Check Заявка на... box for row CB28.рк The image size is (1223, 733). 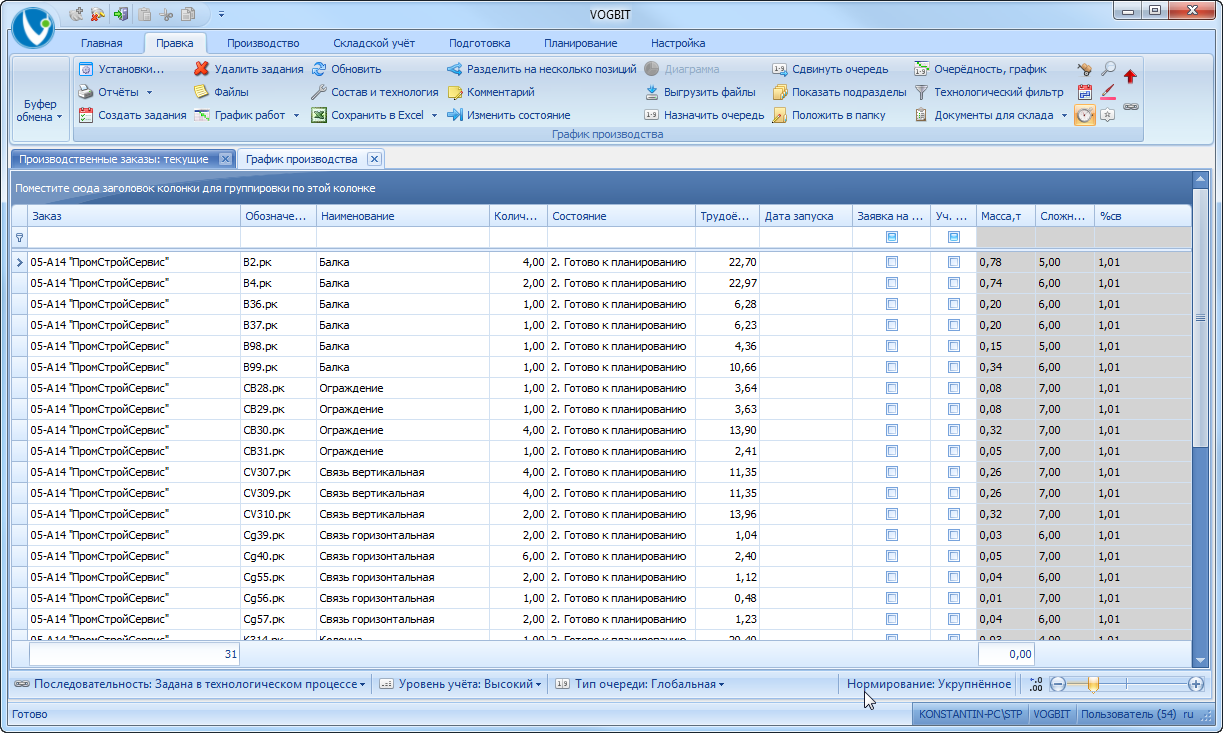[892, 388]
